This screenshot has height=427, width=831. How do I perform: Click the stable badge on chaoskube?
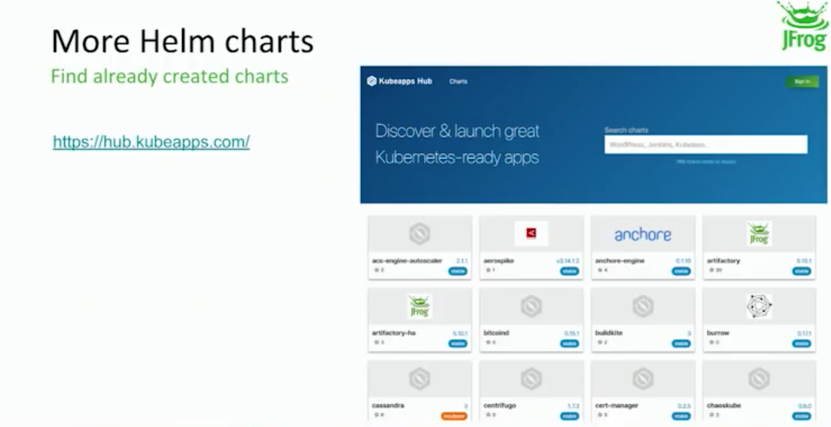click(802, 416)
